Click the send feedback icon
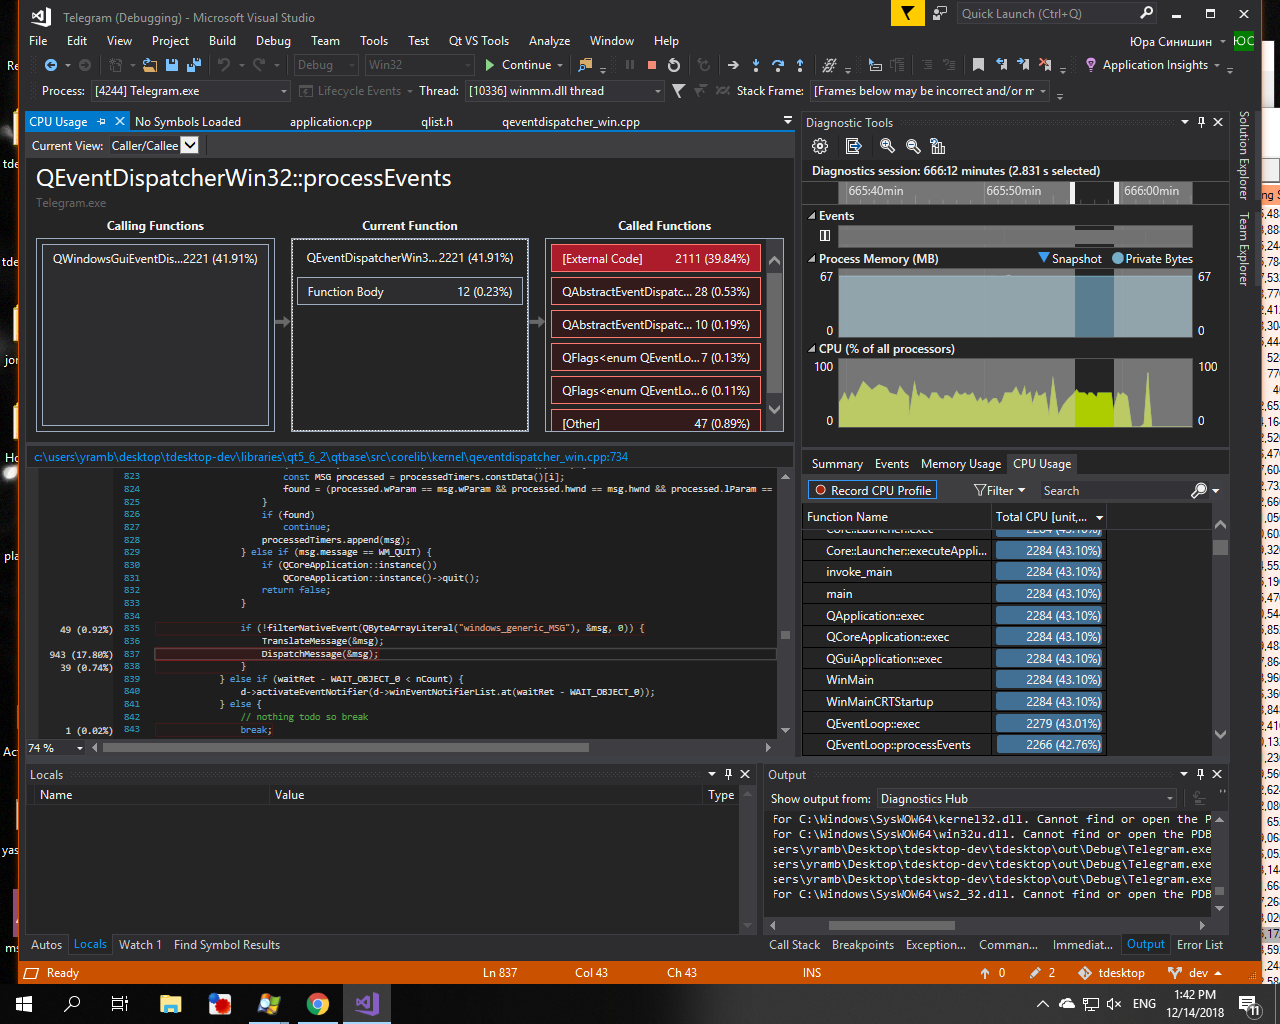 pos(939,13)
